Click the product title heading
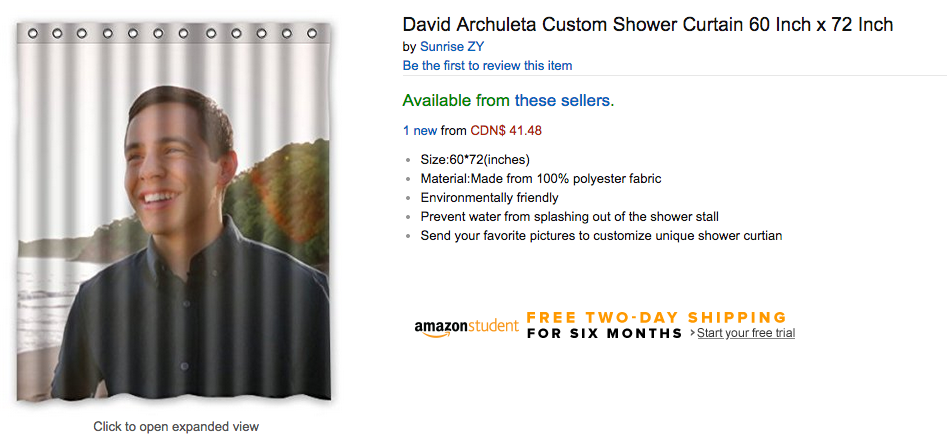The image size is (947, 443). [647, 24]
